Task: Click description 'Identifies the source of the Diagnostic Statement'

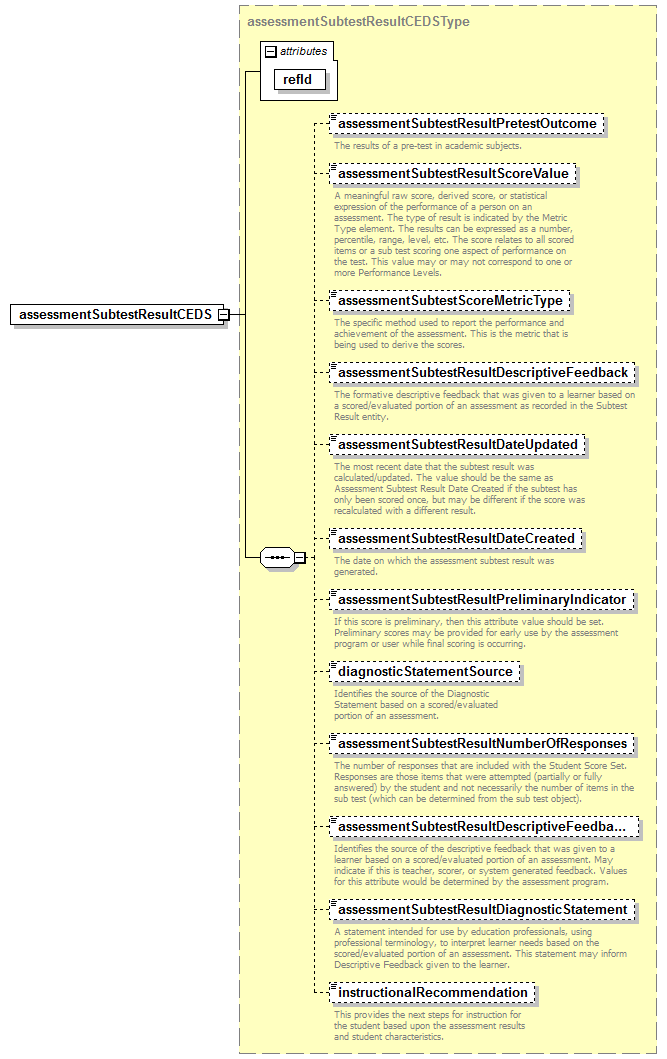Action: [416, 705]
